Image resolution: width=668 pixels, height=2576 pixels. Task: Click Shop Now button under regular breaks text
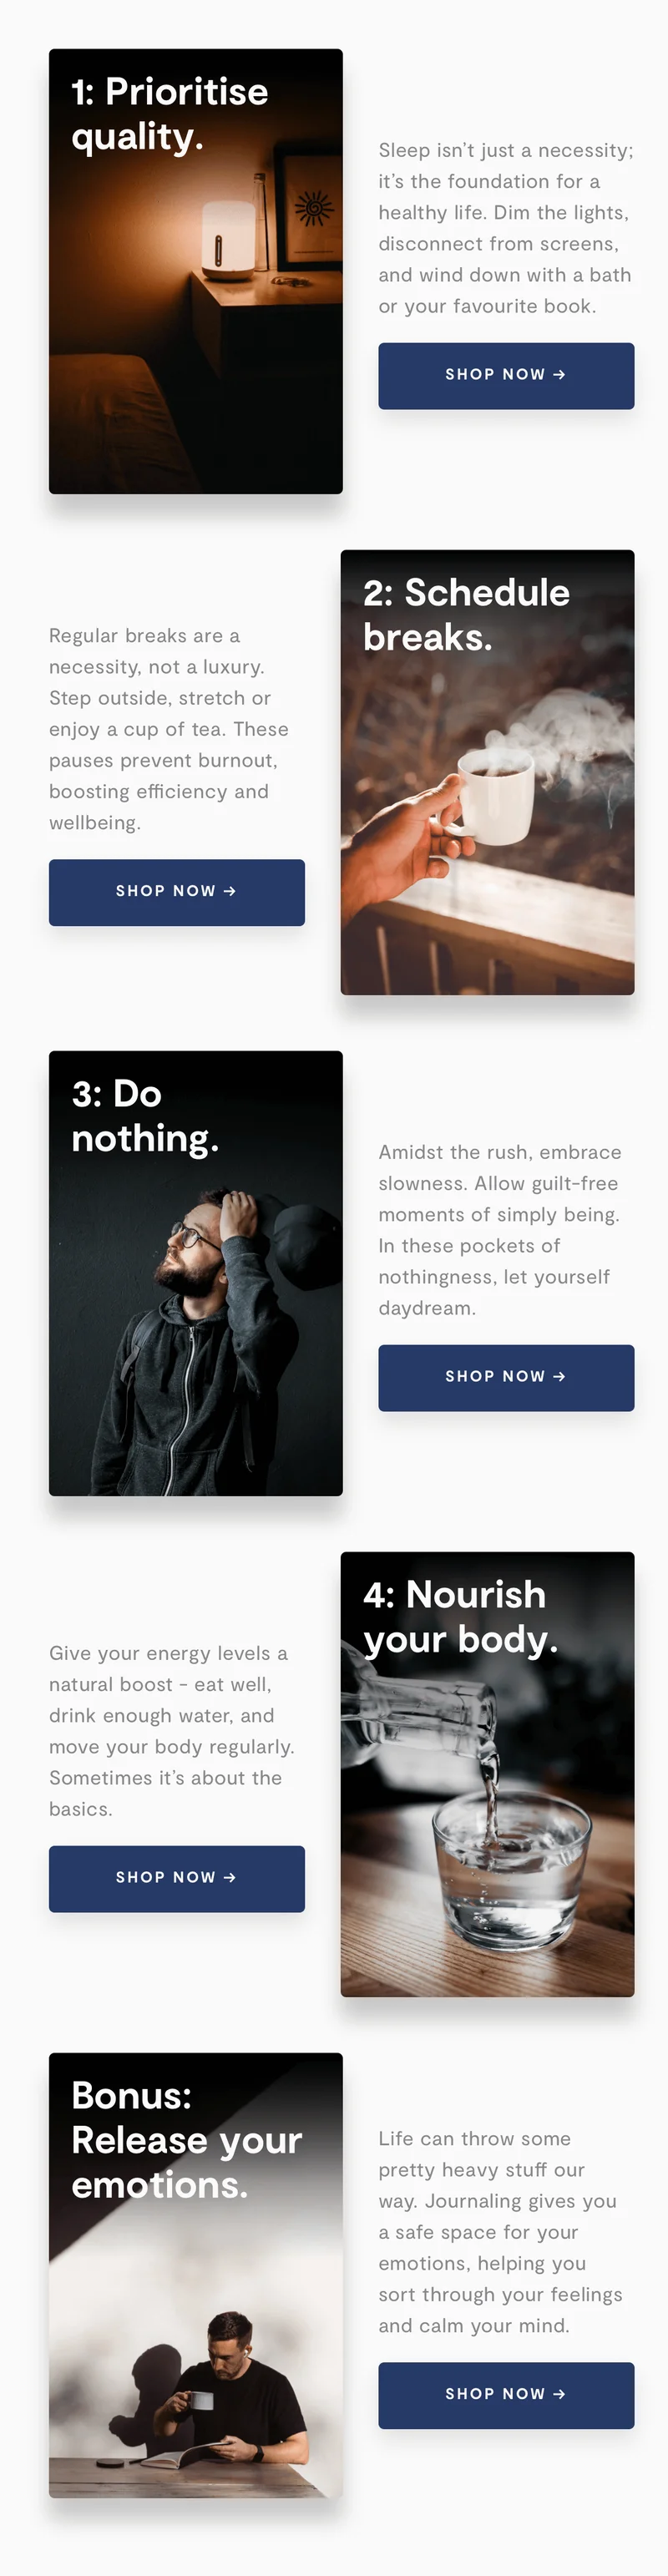pyautogui.click(x=177, y=892)
